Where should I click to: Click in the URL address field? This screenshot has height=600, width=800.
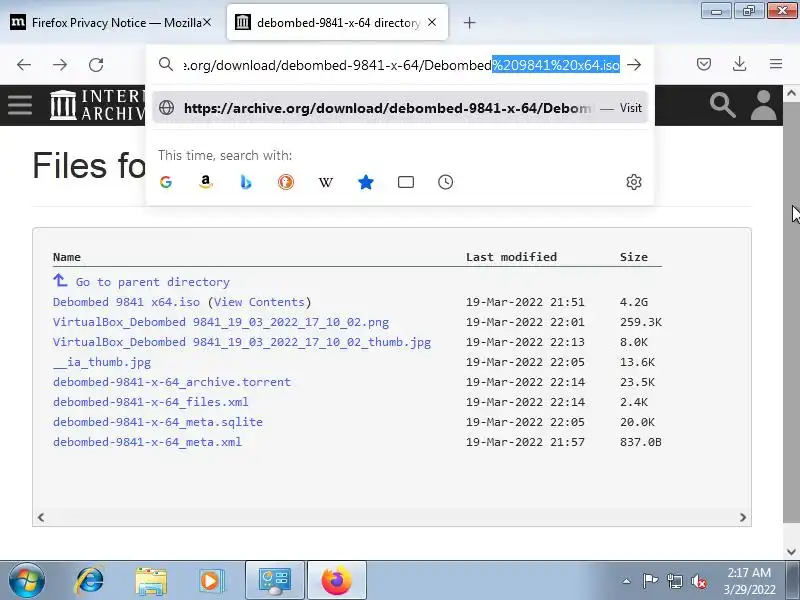[x=402, y=65]
